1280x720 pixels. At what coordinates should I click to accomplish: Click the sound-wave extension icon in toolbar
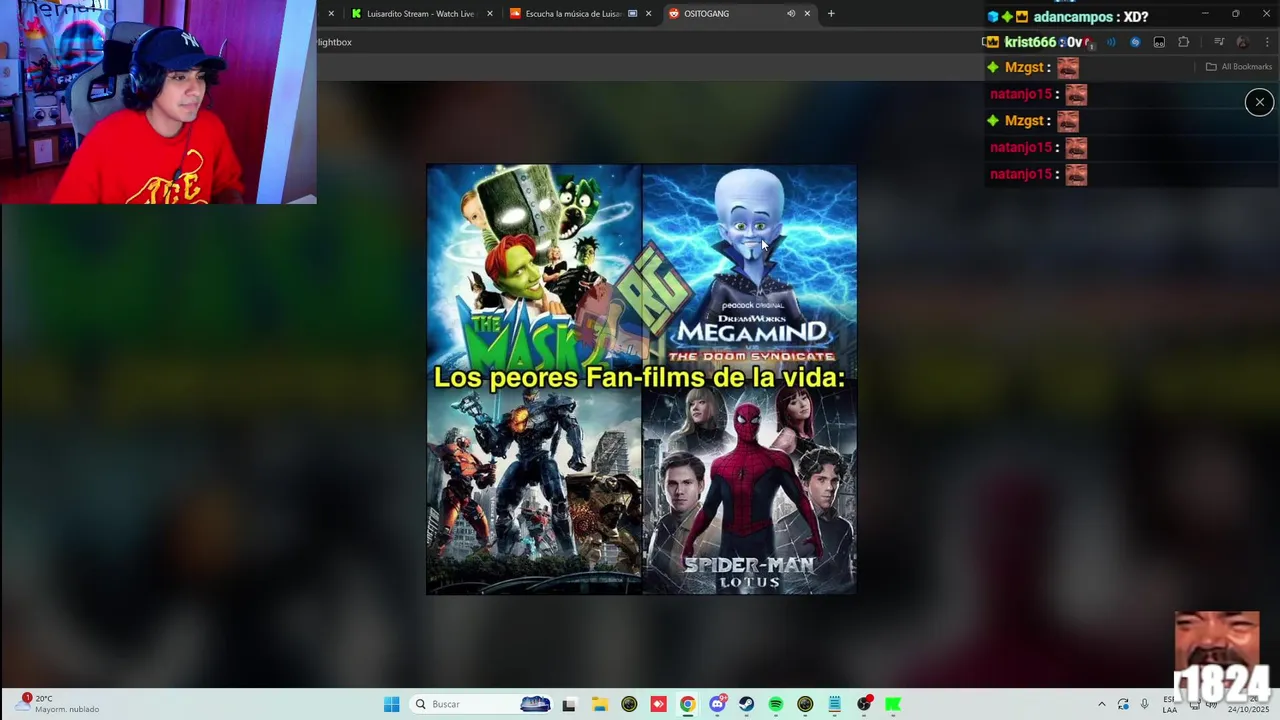[1110, 42]
